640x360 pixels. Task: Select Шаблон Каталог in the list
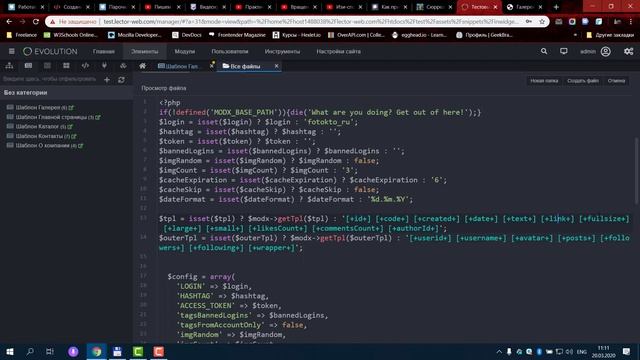click(x=37, y=127)
